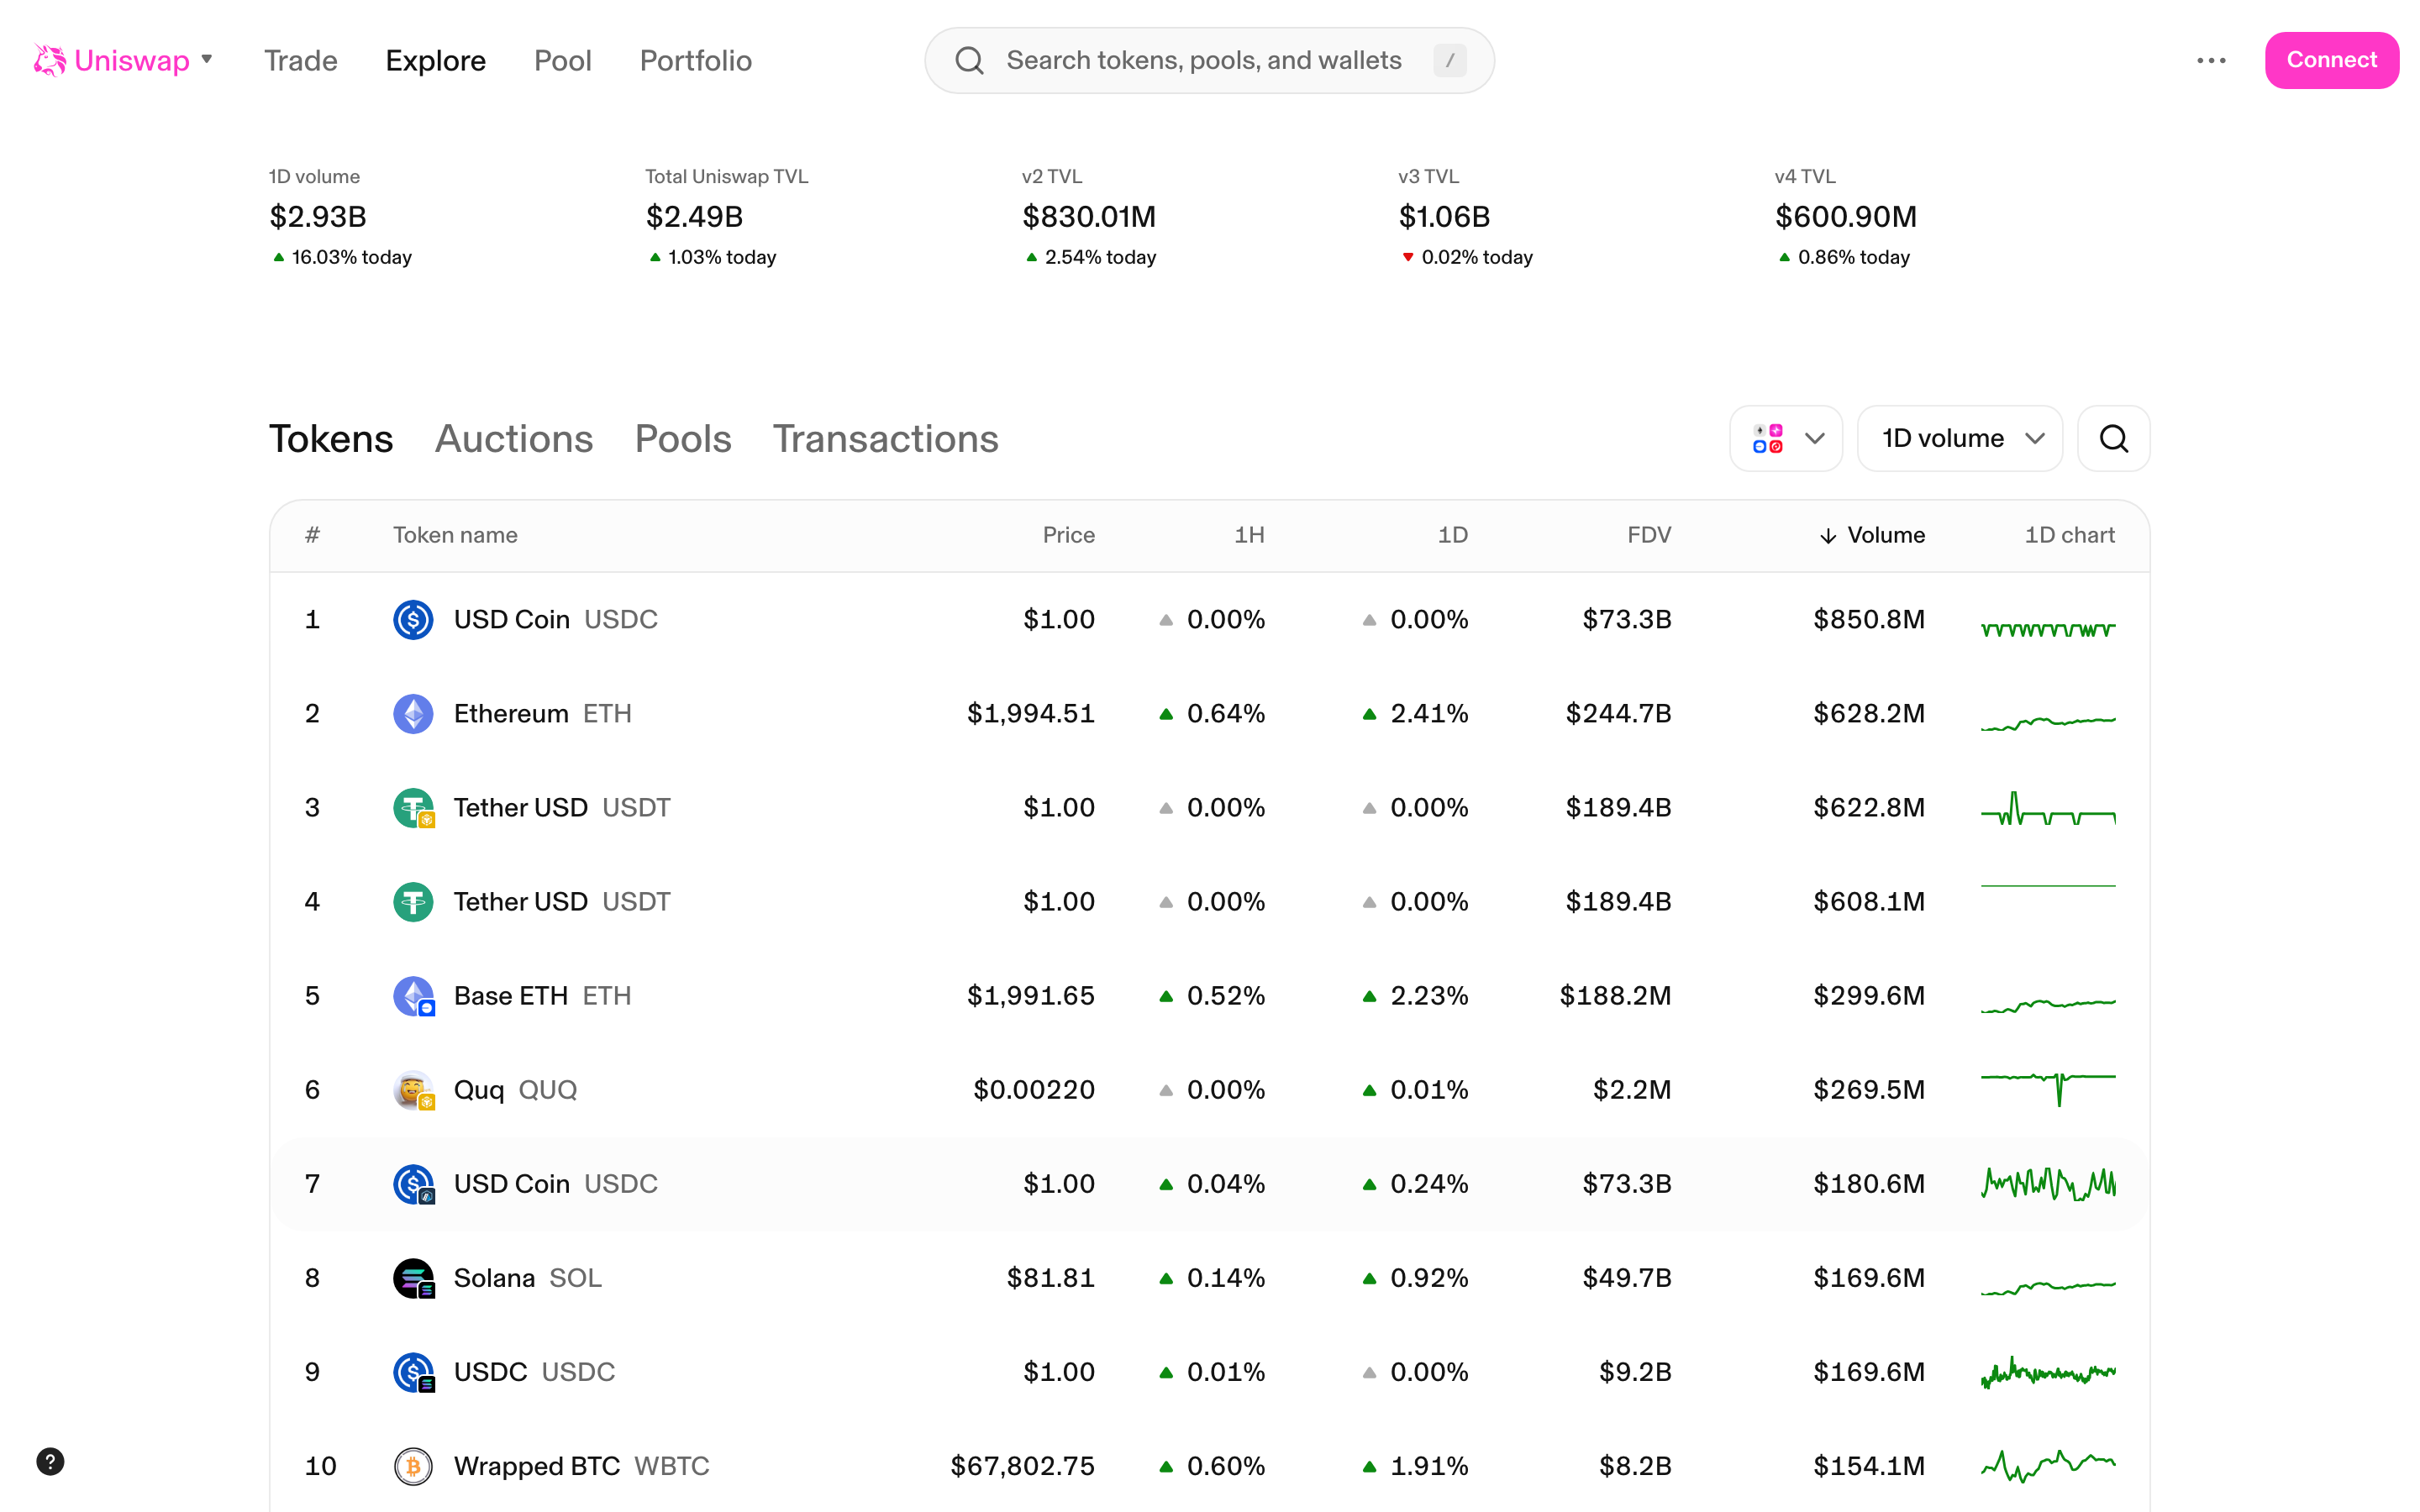This screenshot has height=1512, width=2420.
Task: Click the Ethereum token icon
Action: point(413,713)
